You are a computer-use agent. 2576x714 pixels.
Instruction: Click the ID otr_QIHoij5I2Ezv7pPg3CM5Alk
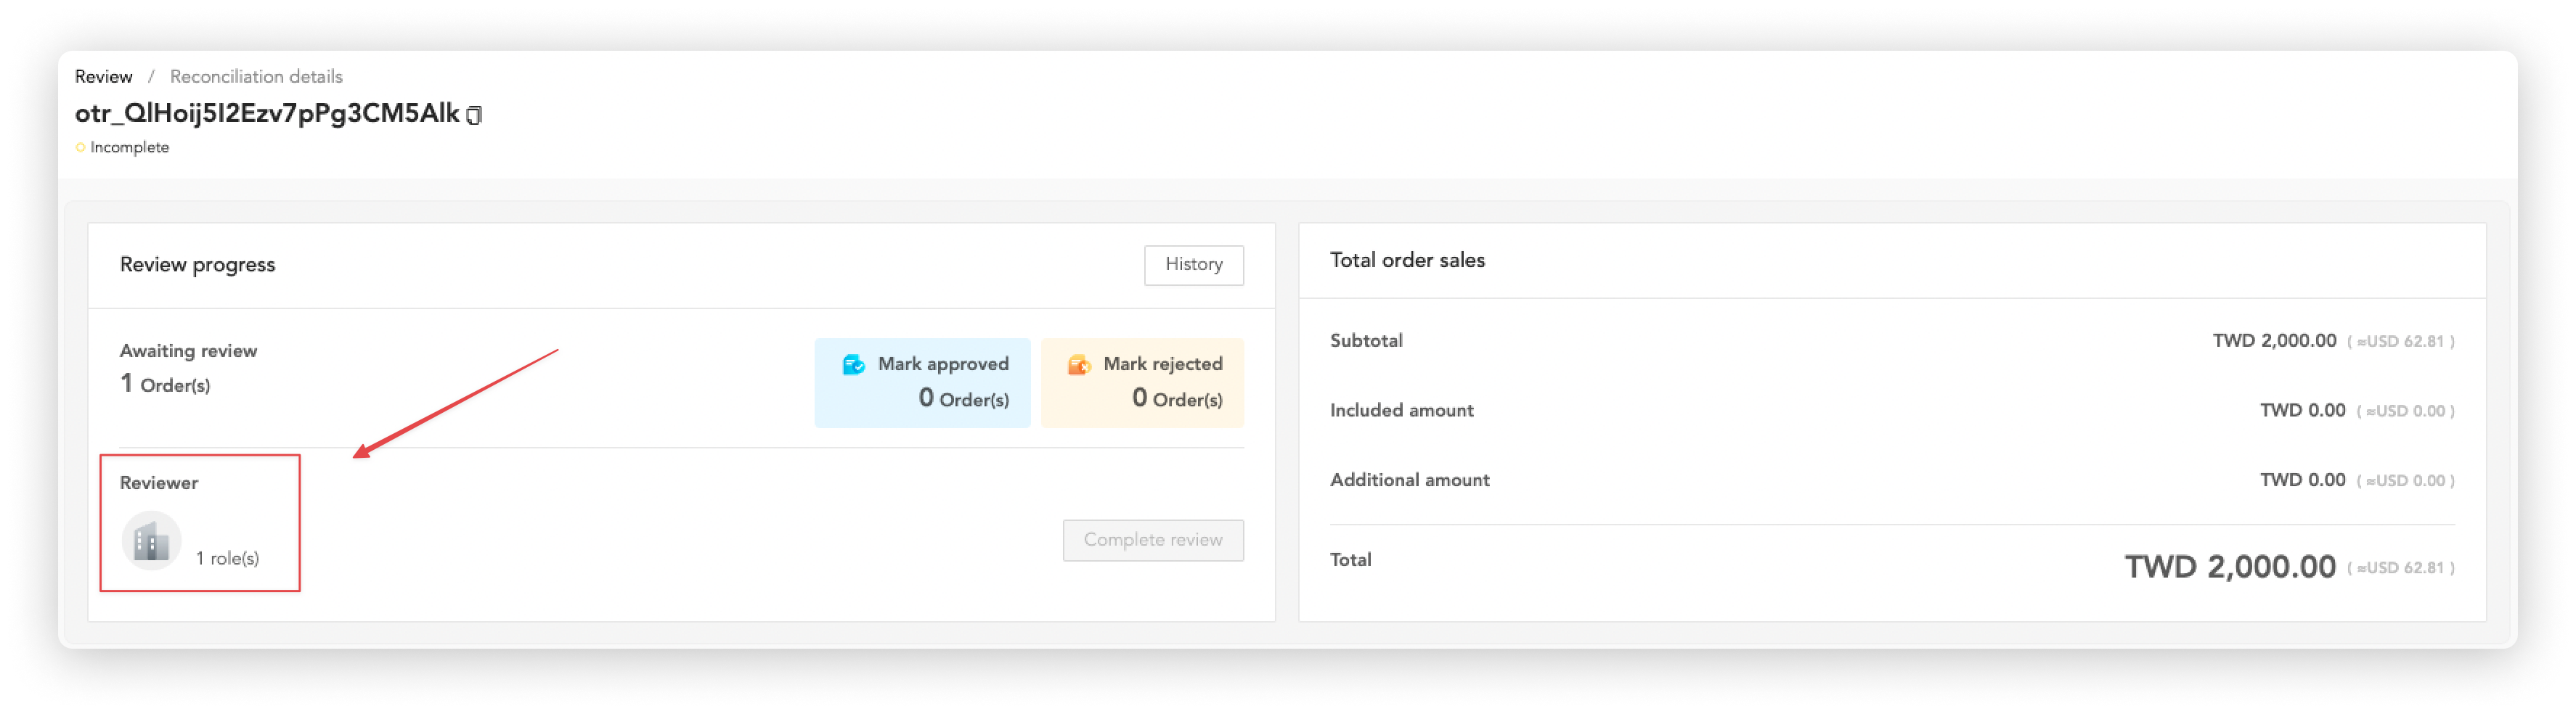[267, 114]
